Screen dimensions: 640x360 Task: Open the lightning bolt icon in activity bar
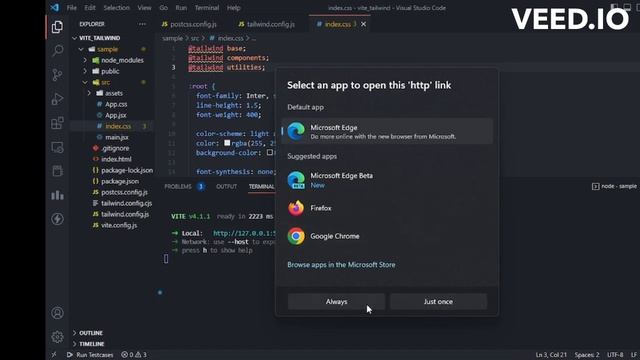pos(57,219)
